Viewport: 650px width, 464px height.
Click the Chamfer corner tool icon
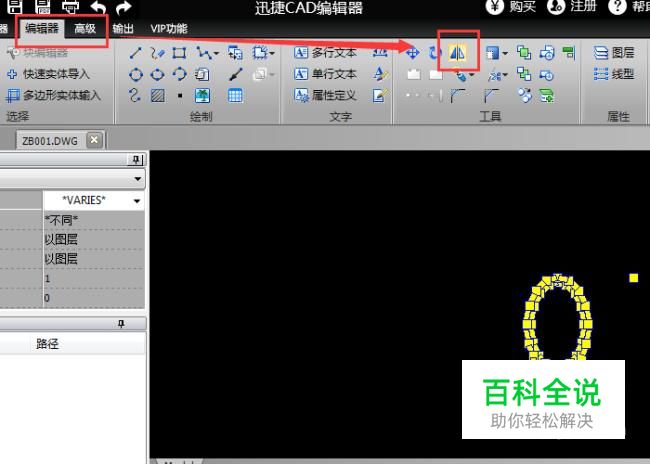tap(491, 96)
